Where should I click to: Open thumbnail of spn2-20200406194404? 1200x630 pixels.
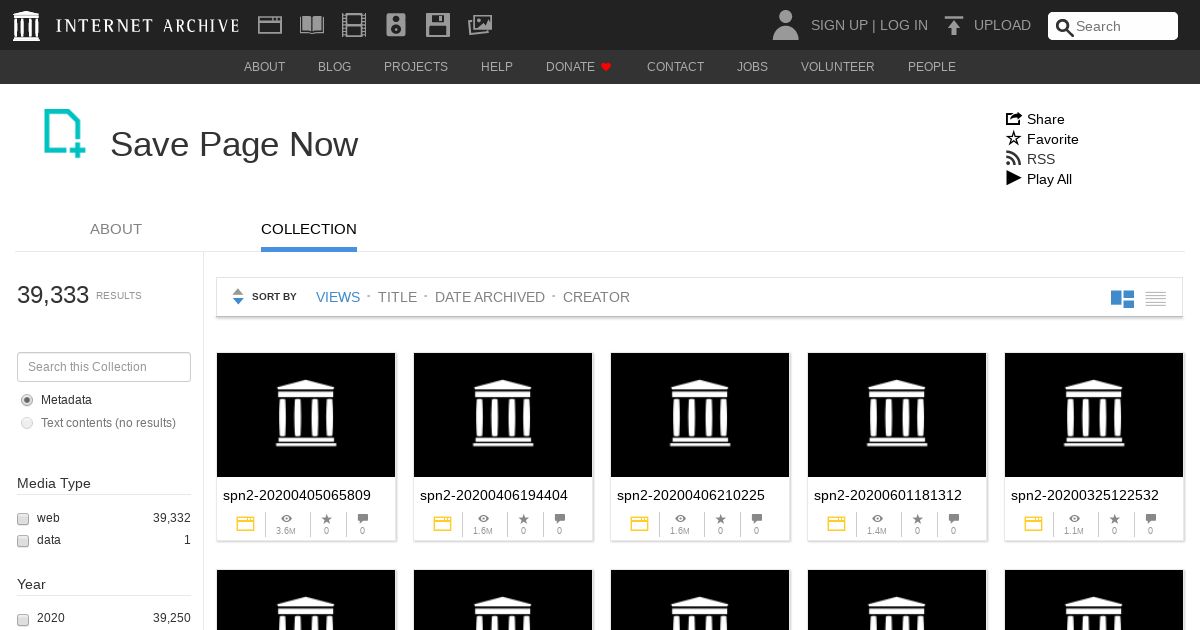coord(503,415)
